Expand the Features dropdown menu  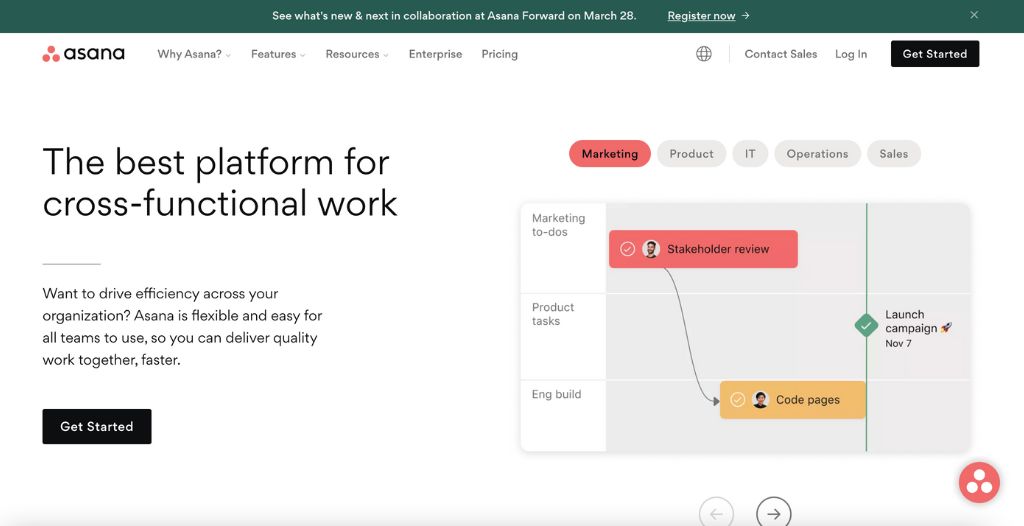coord(278,54)
